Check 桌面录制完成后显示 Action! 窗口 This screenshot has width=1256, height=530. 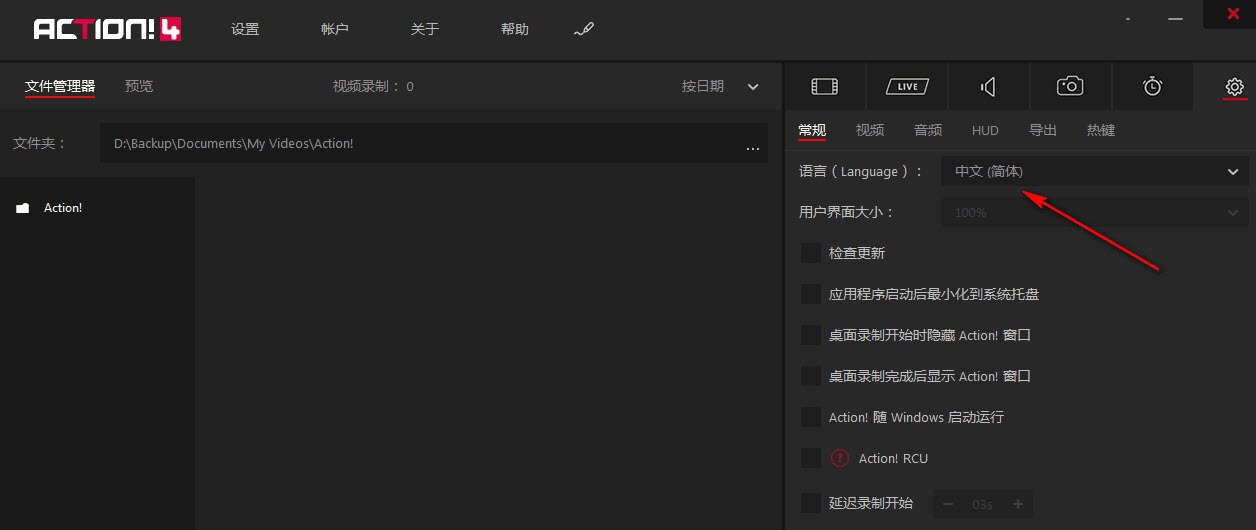point(811,376)
